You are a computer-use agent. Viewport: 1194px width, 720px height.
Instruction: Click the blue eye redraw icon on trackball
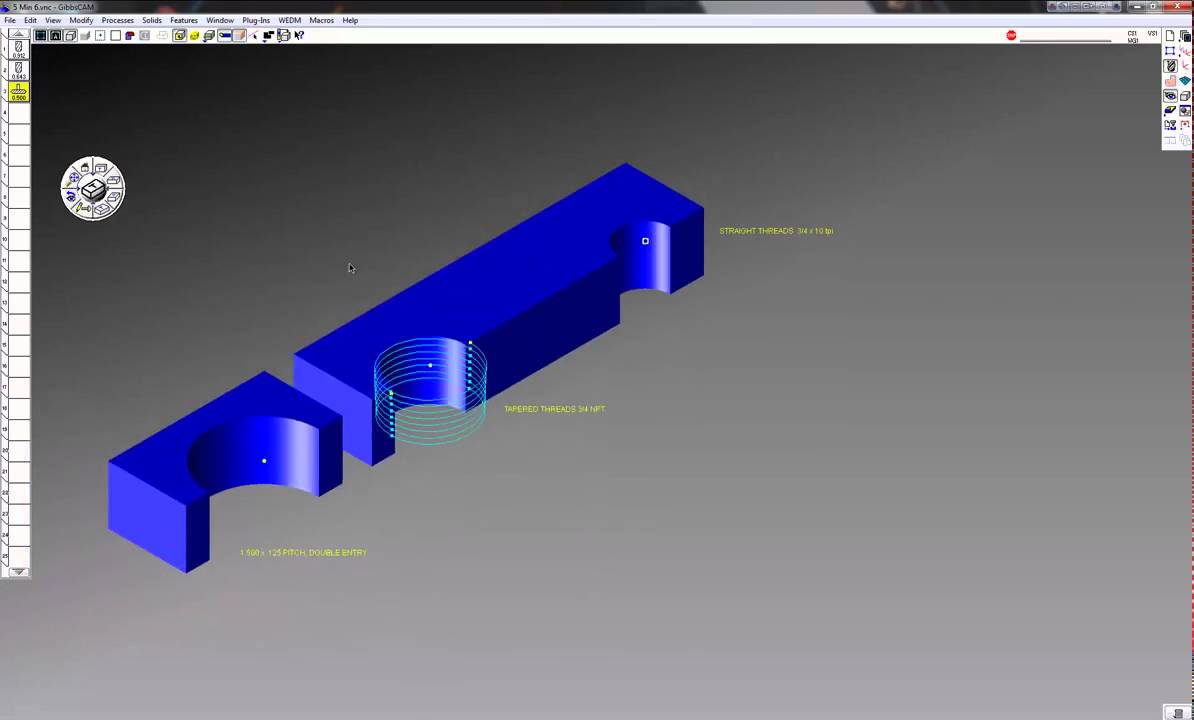point(71,196)
